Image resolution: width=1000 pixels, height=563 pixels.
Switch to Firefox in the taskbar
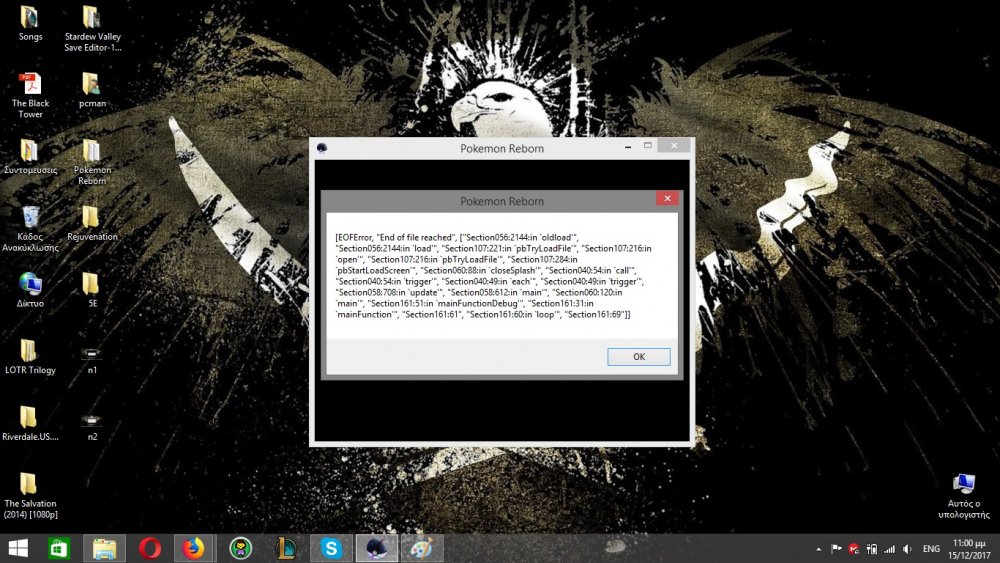pyautogui.click(x=193, y=548)
